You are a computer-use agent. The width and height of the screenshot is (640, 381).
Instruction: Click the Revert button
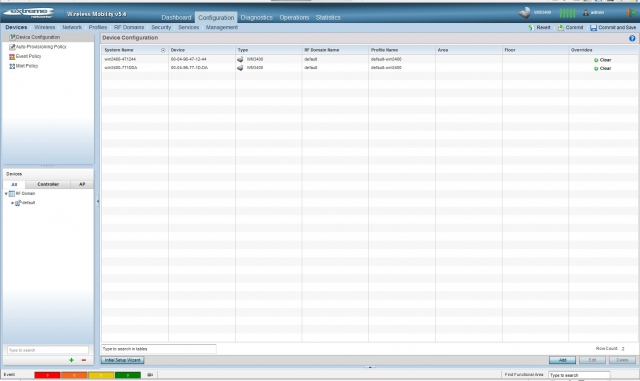[540, 27]
